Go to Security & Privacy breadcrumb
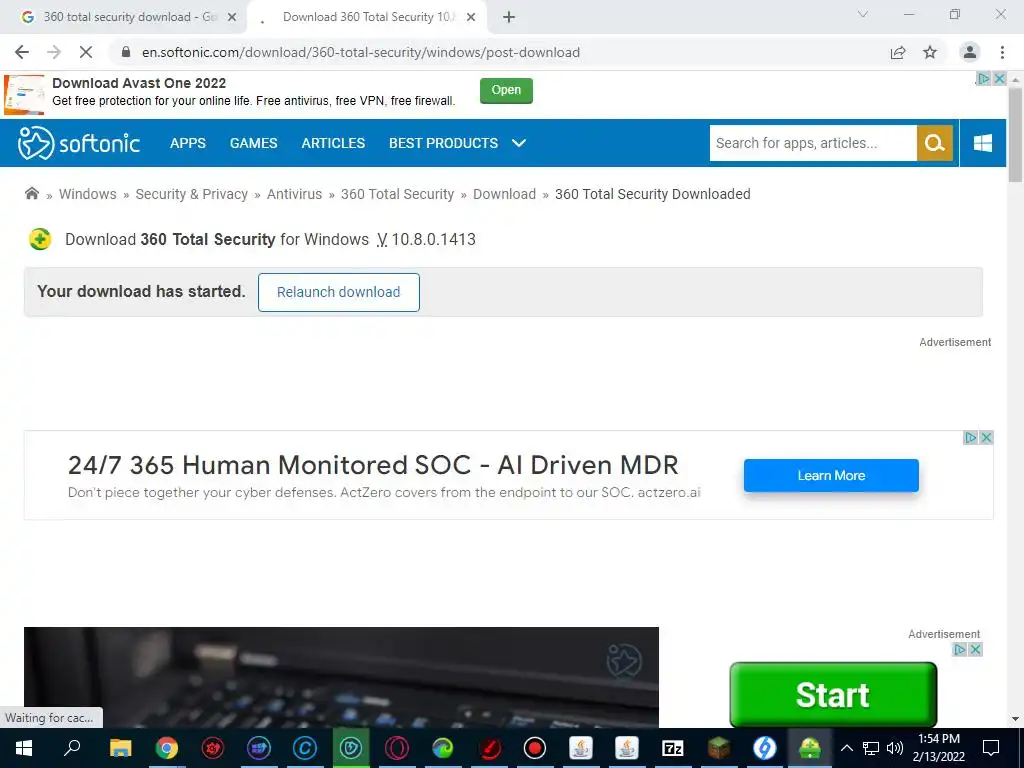The height and width of the screenshot is (768, 1024). (191, 194)
